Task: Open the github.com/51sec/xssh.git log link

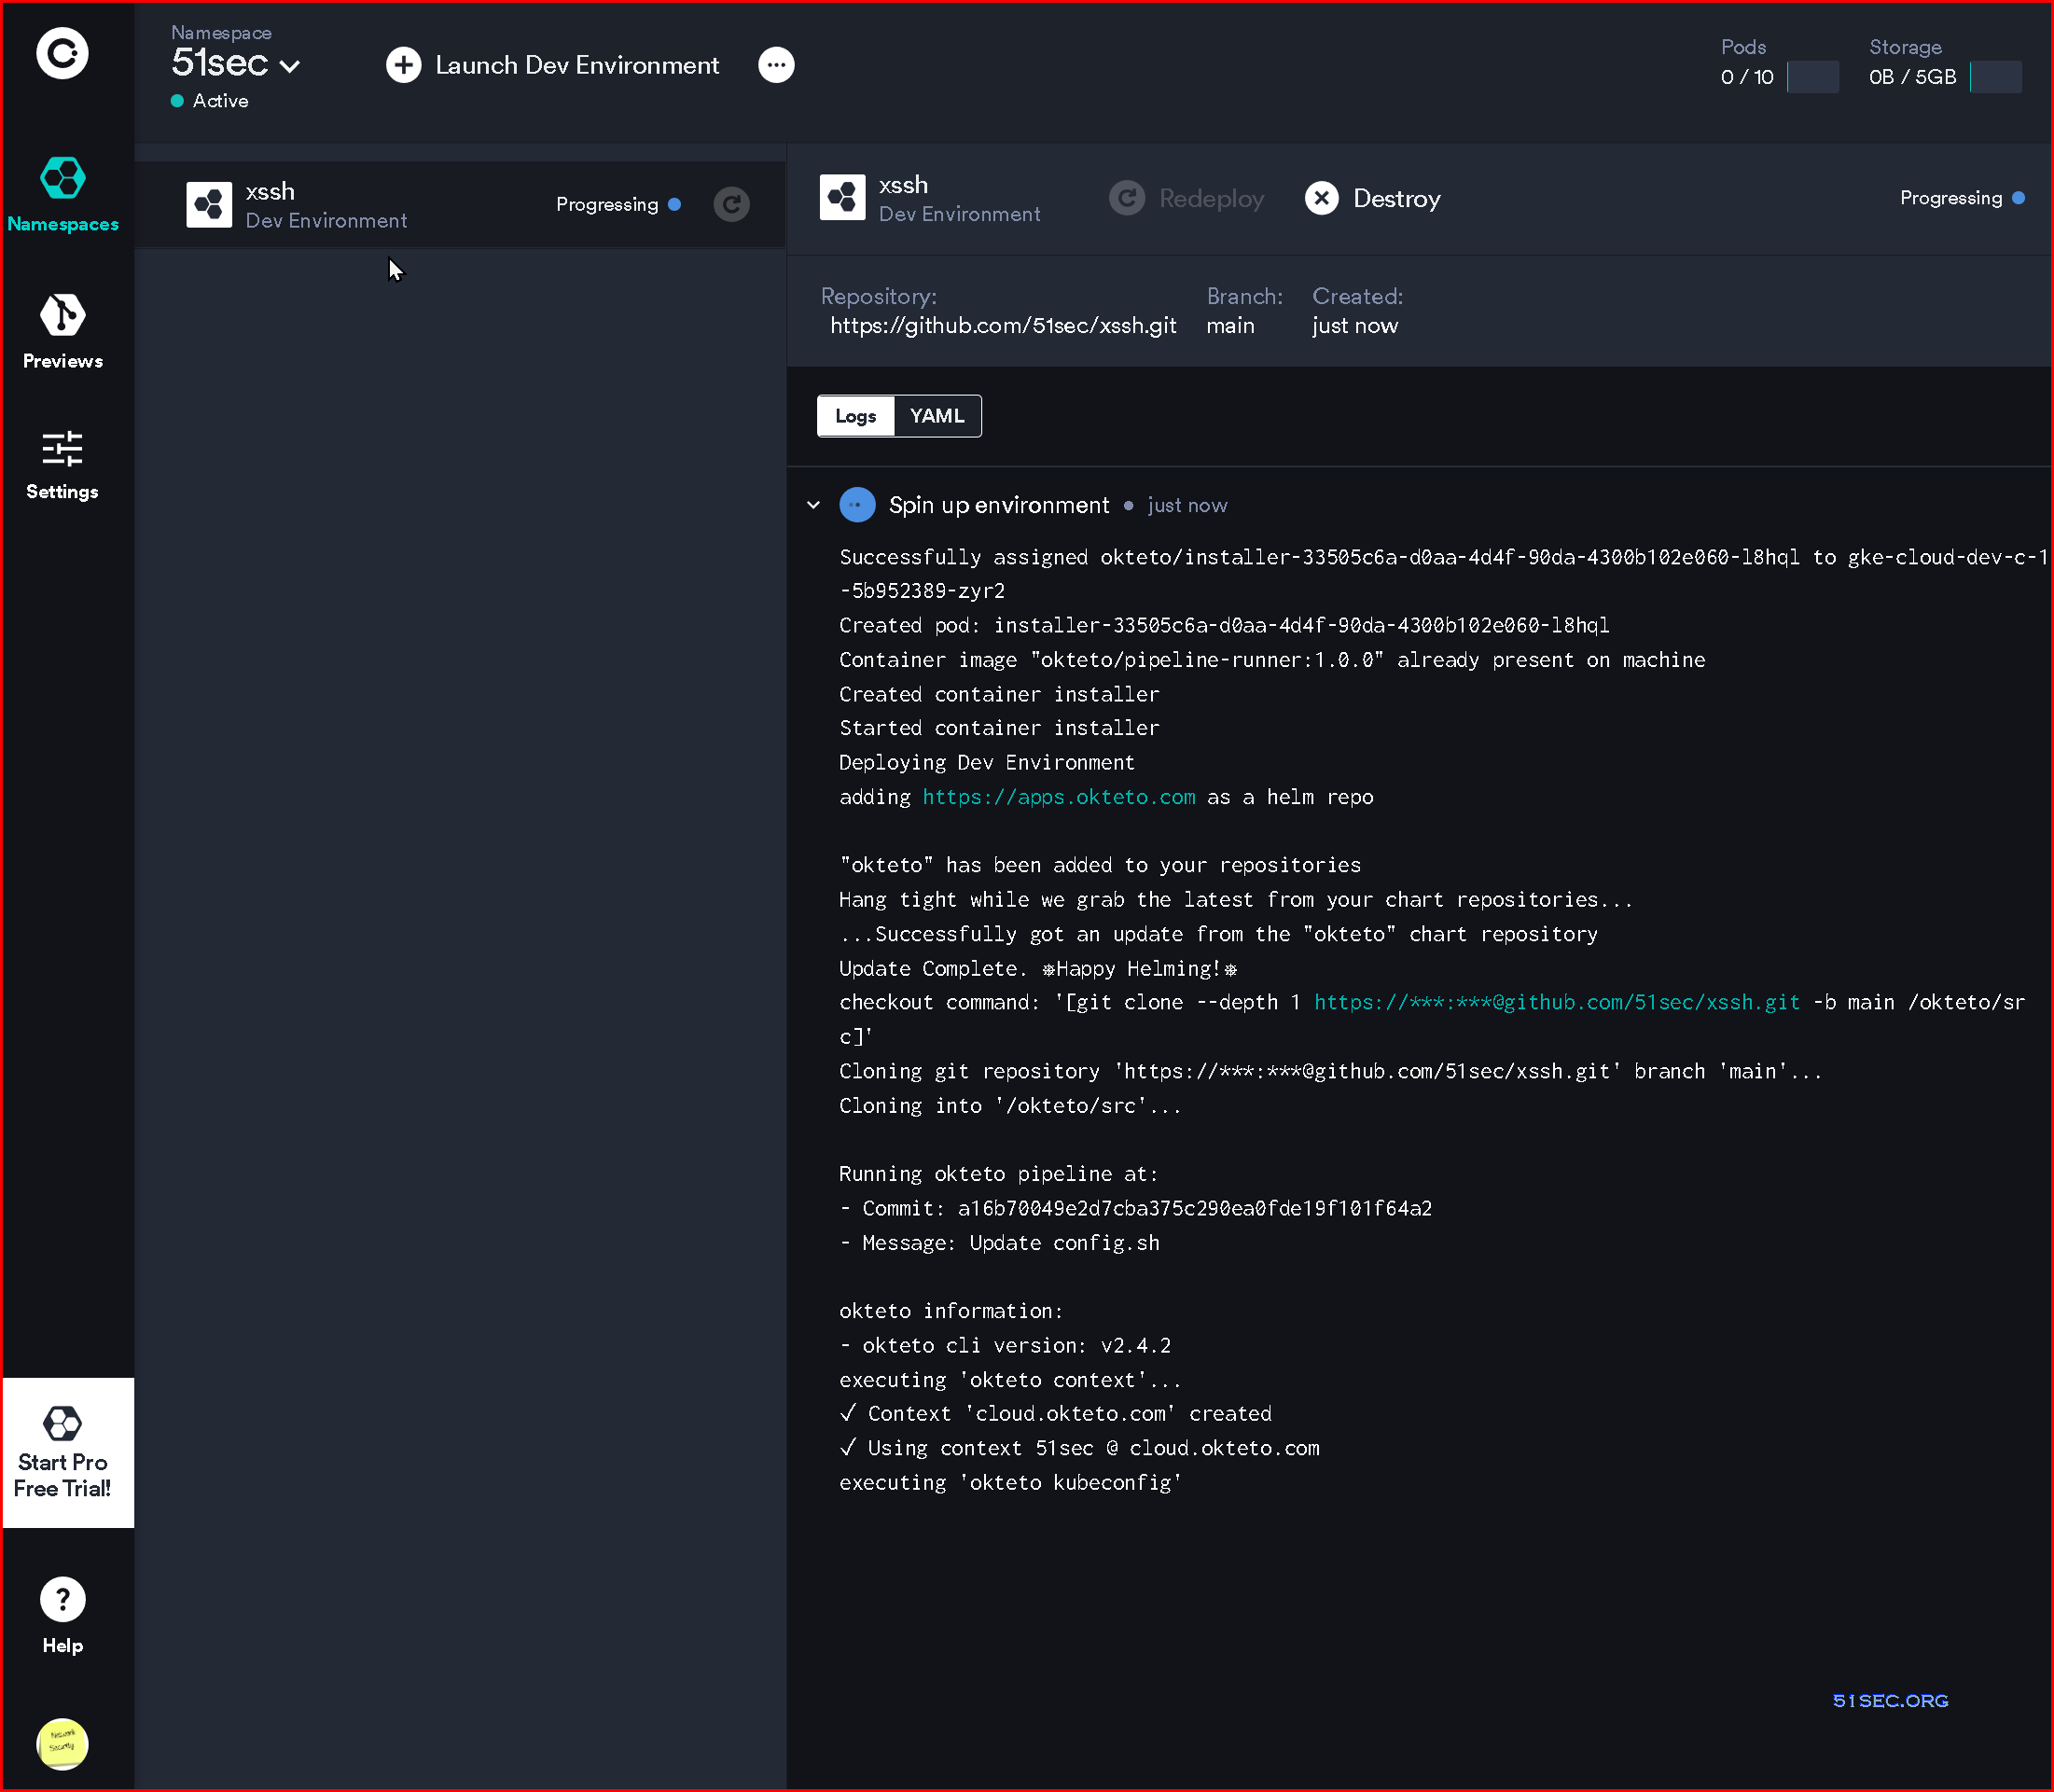Action: (x=1557, y=1002)
